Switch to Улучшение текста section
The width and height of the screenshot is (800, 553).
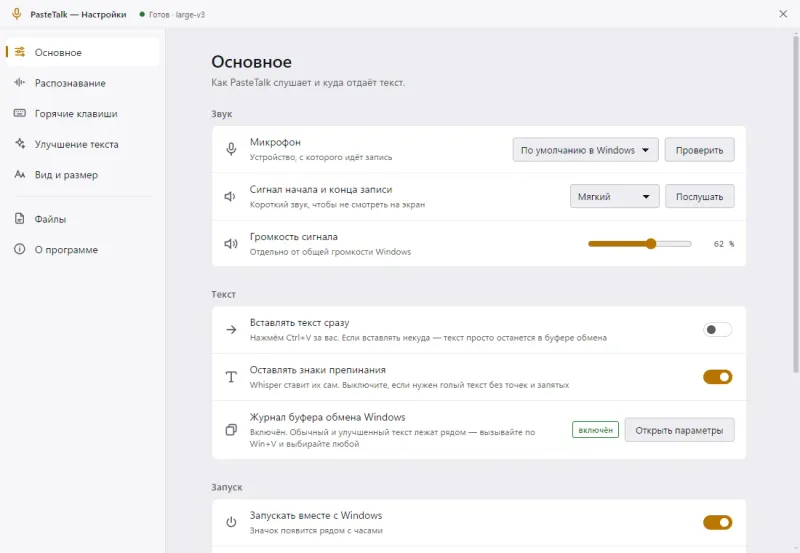pos(83,144)
